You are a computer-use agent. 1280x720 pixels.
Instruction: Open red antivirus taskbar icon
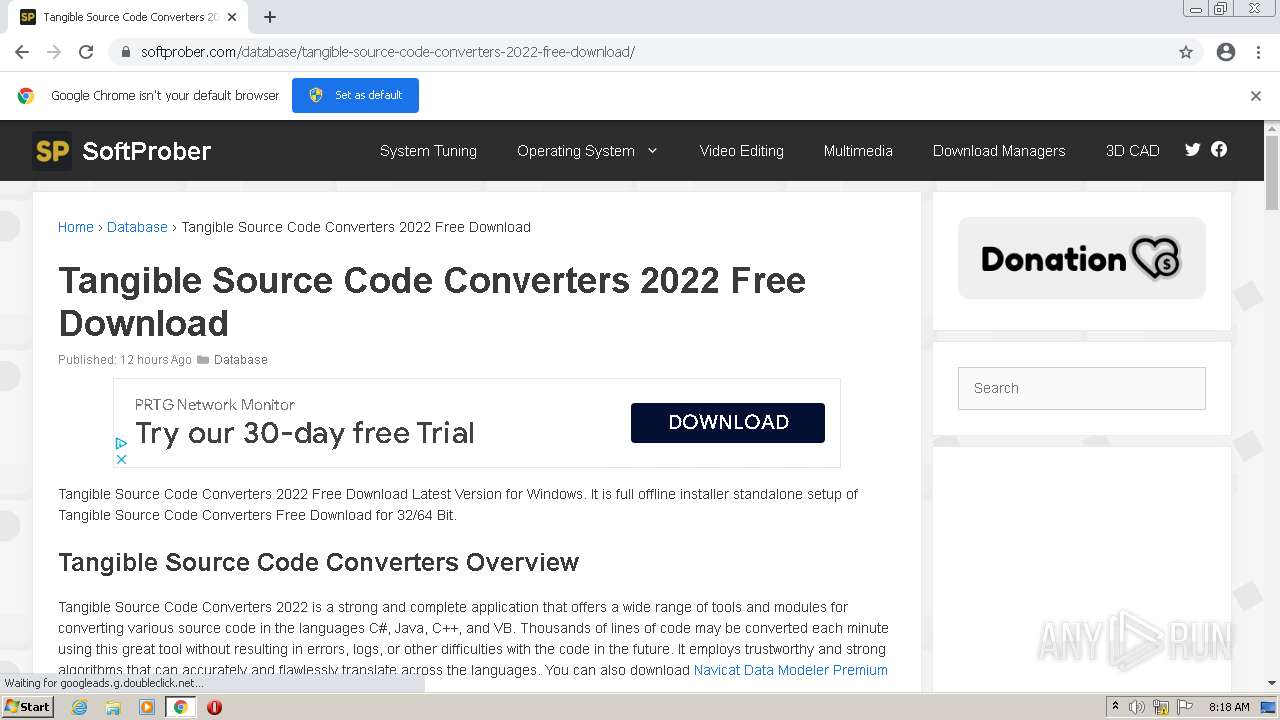click(214, 707)
